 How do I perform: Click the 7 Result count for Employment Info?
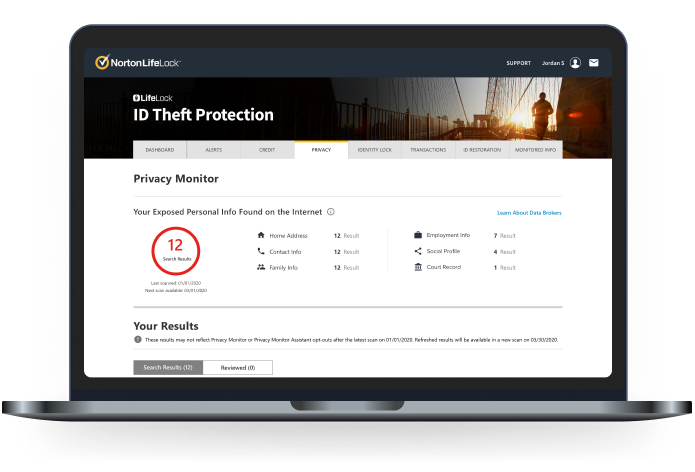click(504, 236)
